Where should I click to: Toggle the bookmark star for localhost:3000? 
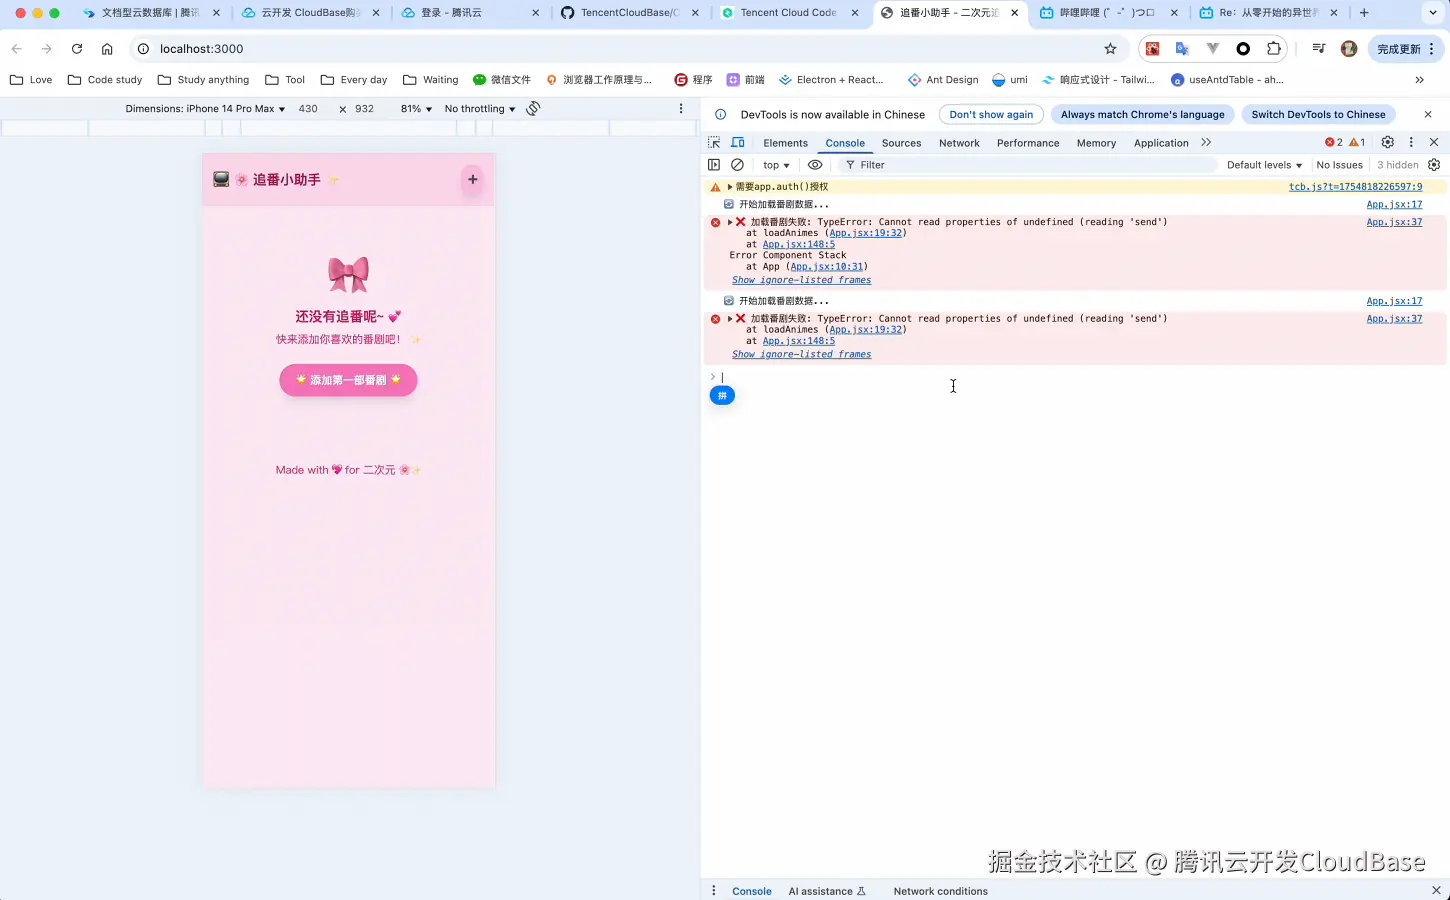(1110, 48)
